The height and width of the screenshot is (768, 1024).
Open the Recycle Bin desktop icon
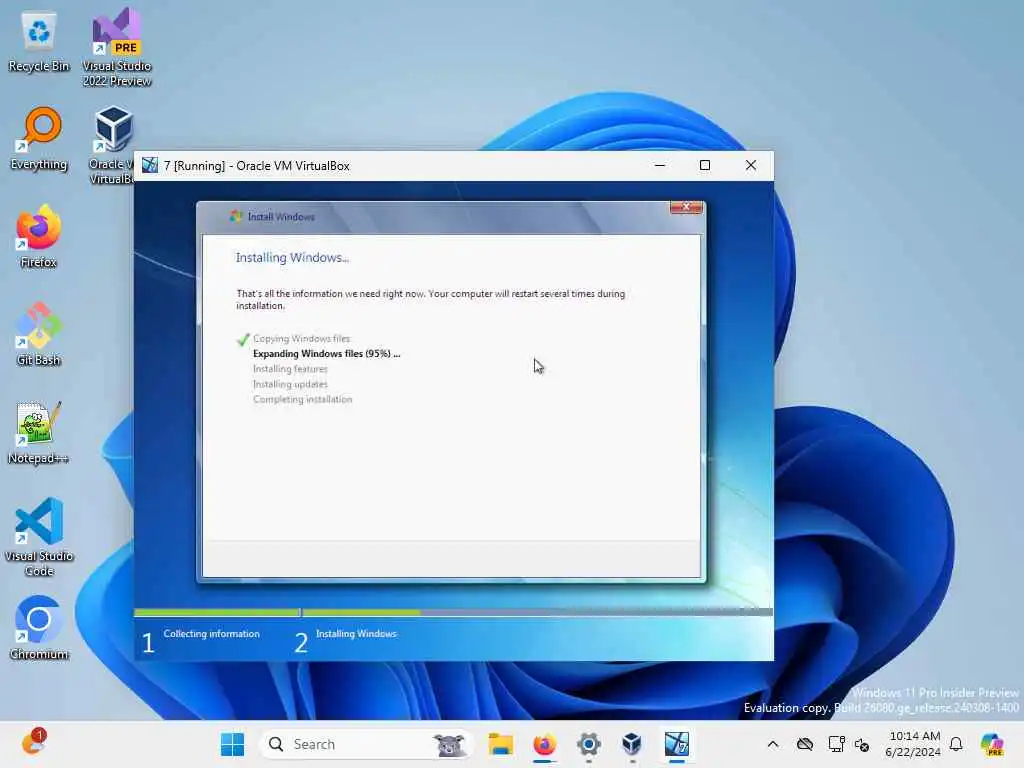click(x=39, y=42)
